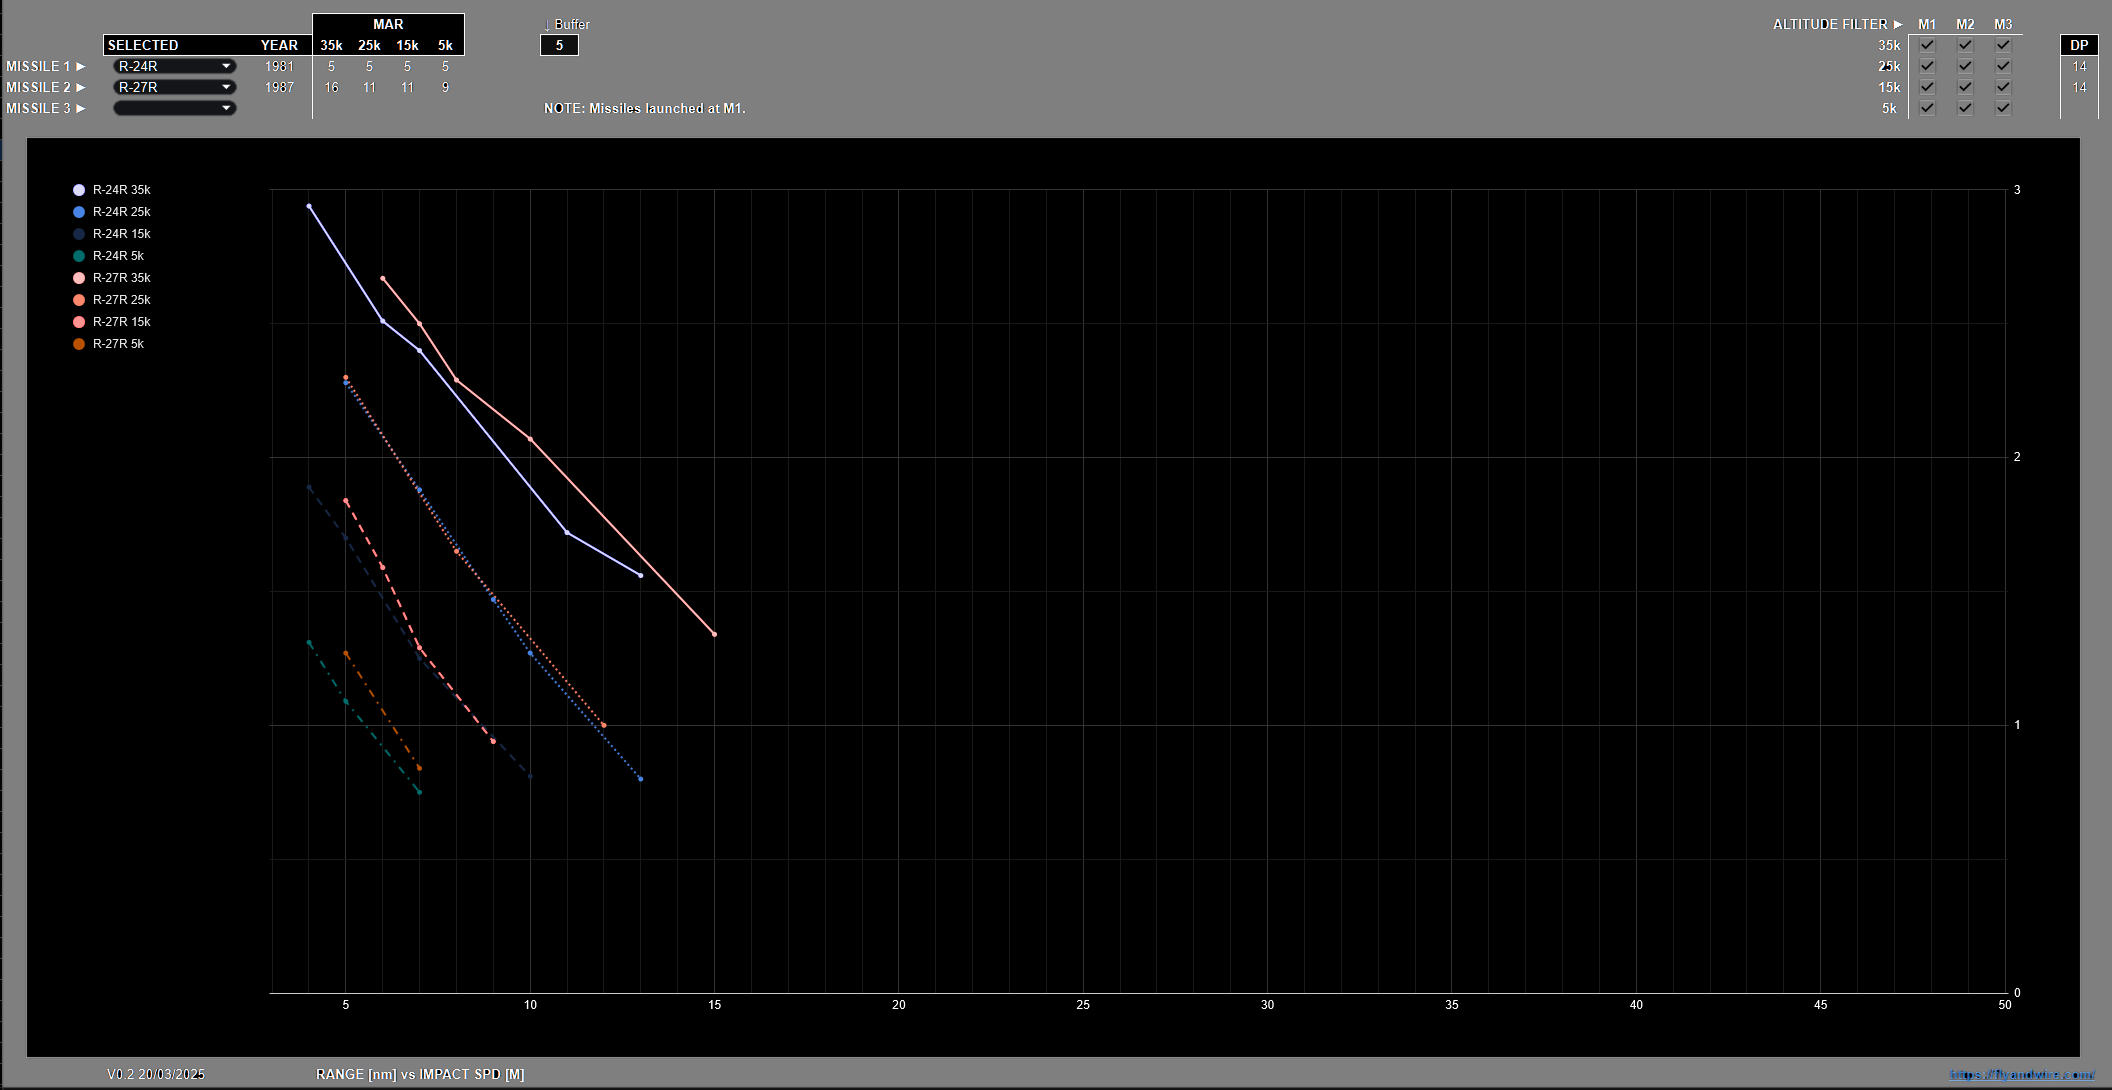The height and width of the screenshot is (1090, 2112).
Task: Click the DP column header box
Action: pyautogui.click(x=2079, y=45)
